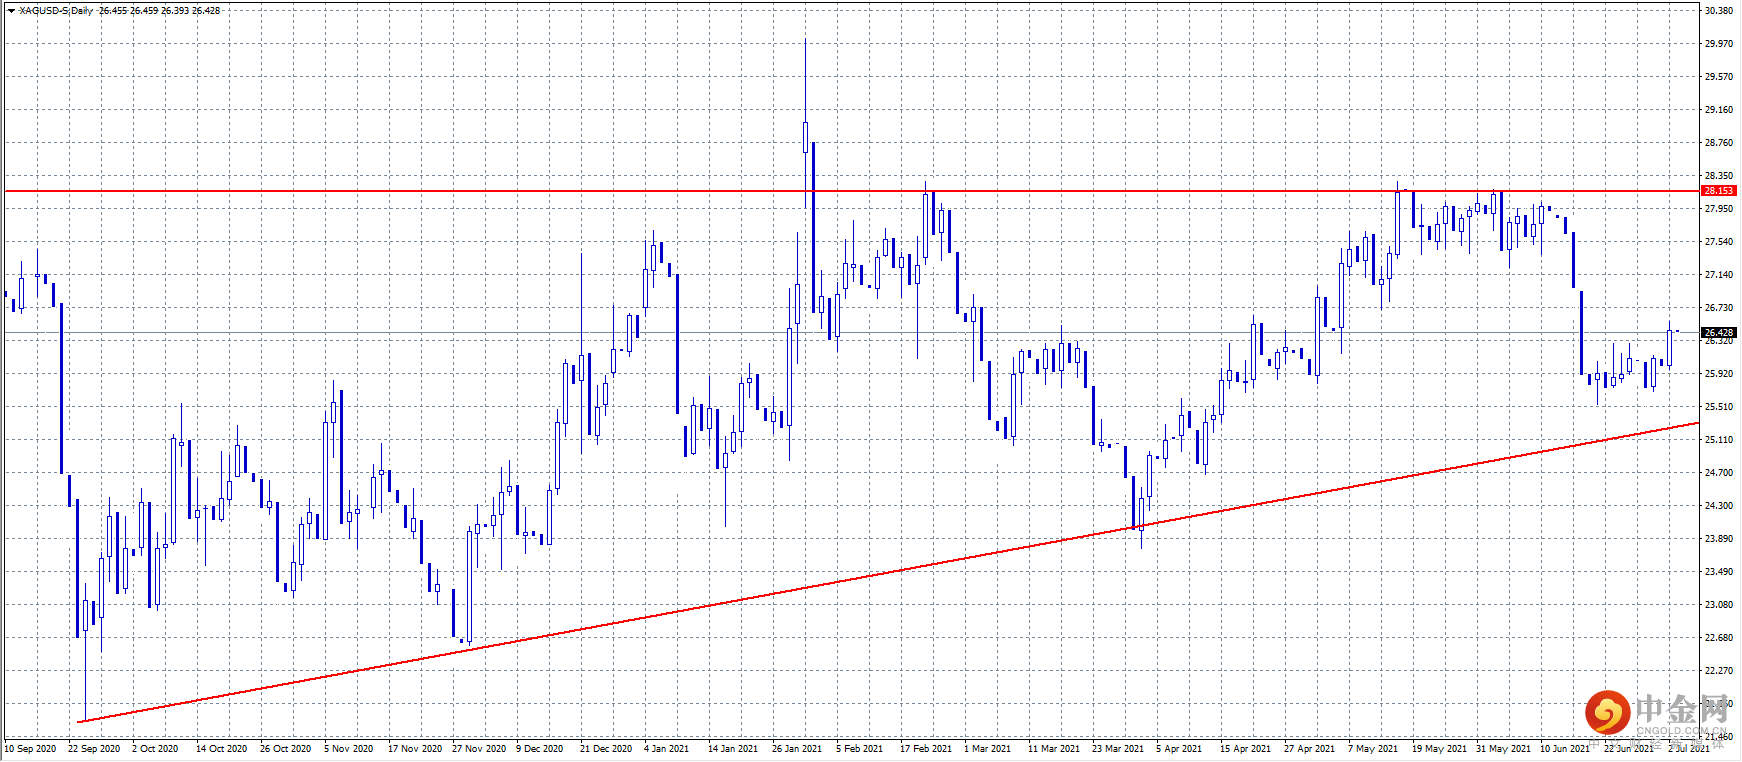Click the 25.110 price scale value

[1718, 440]
